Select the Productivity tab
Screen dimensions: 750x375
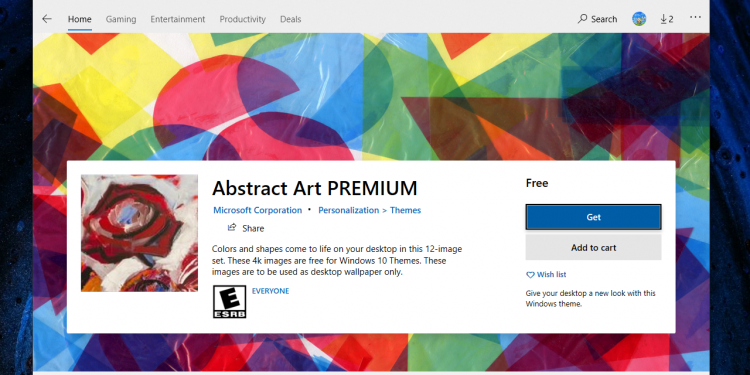click(x=243, y=20)
